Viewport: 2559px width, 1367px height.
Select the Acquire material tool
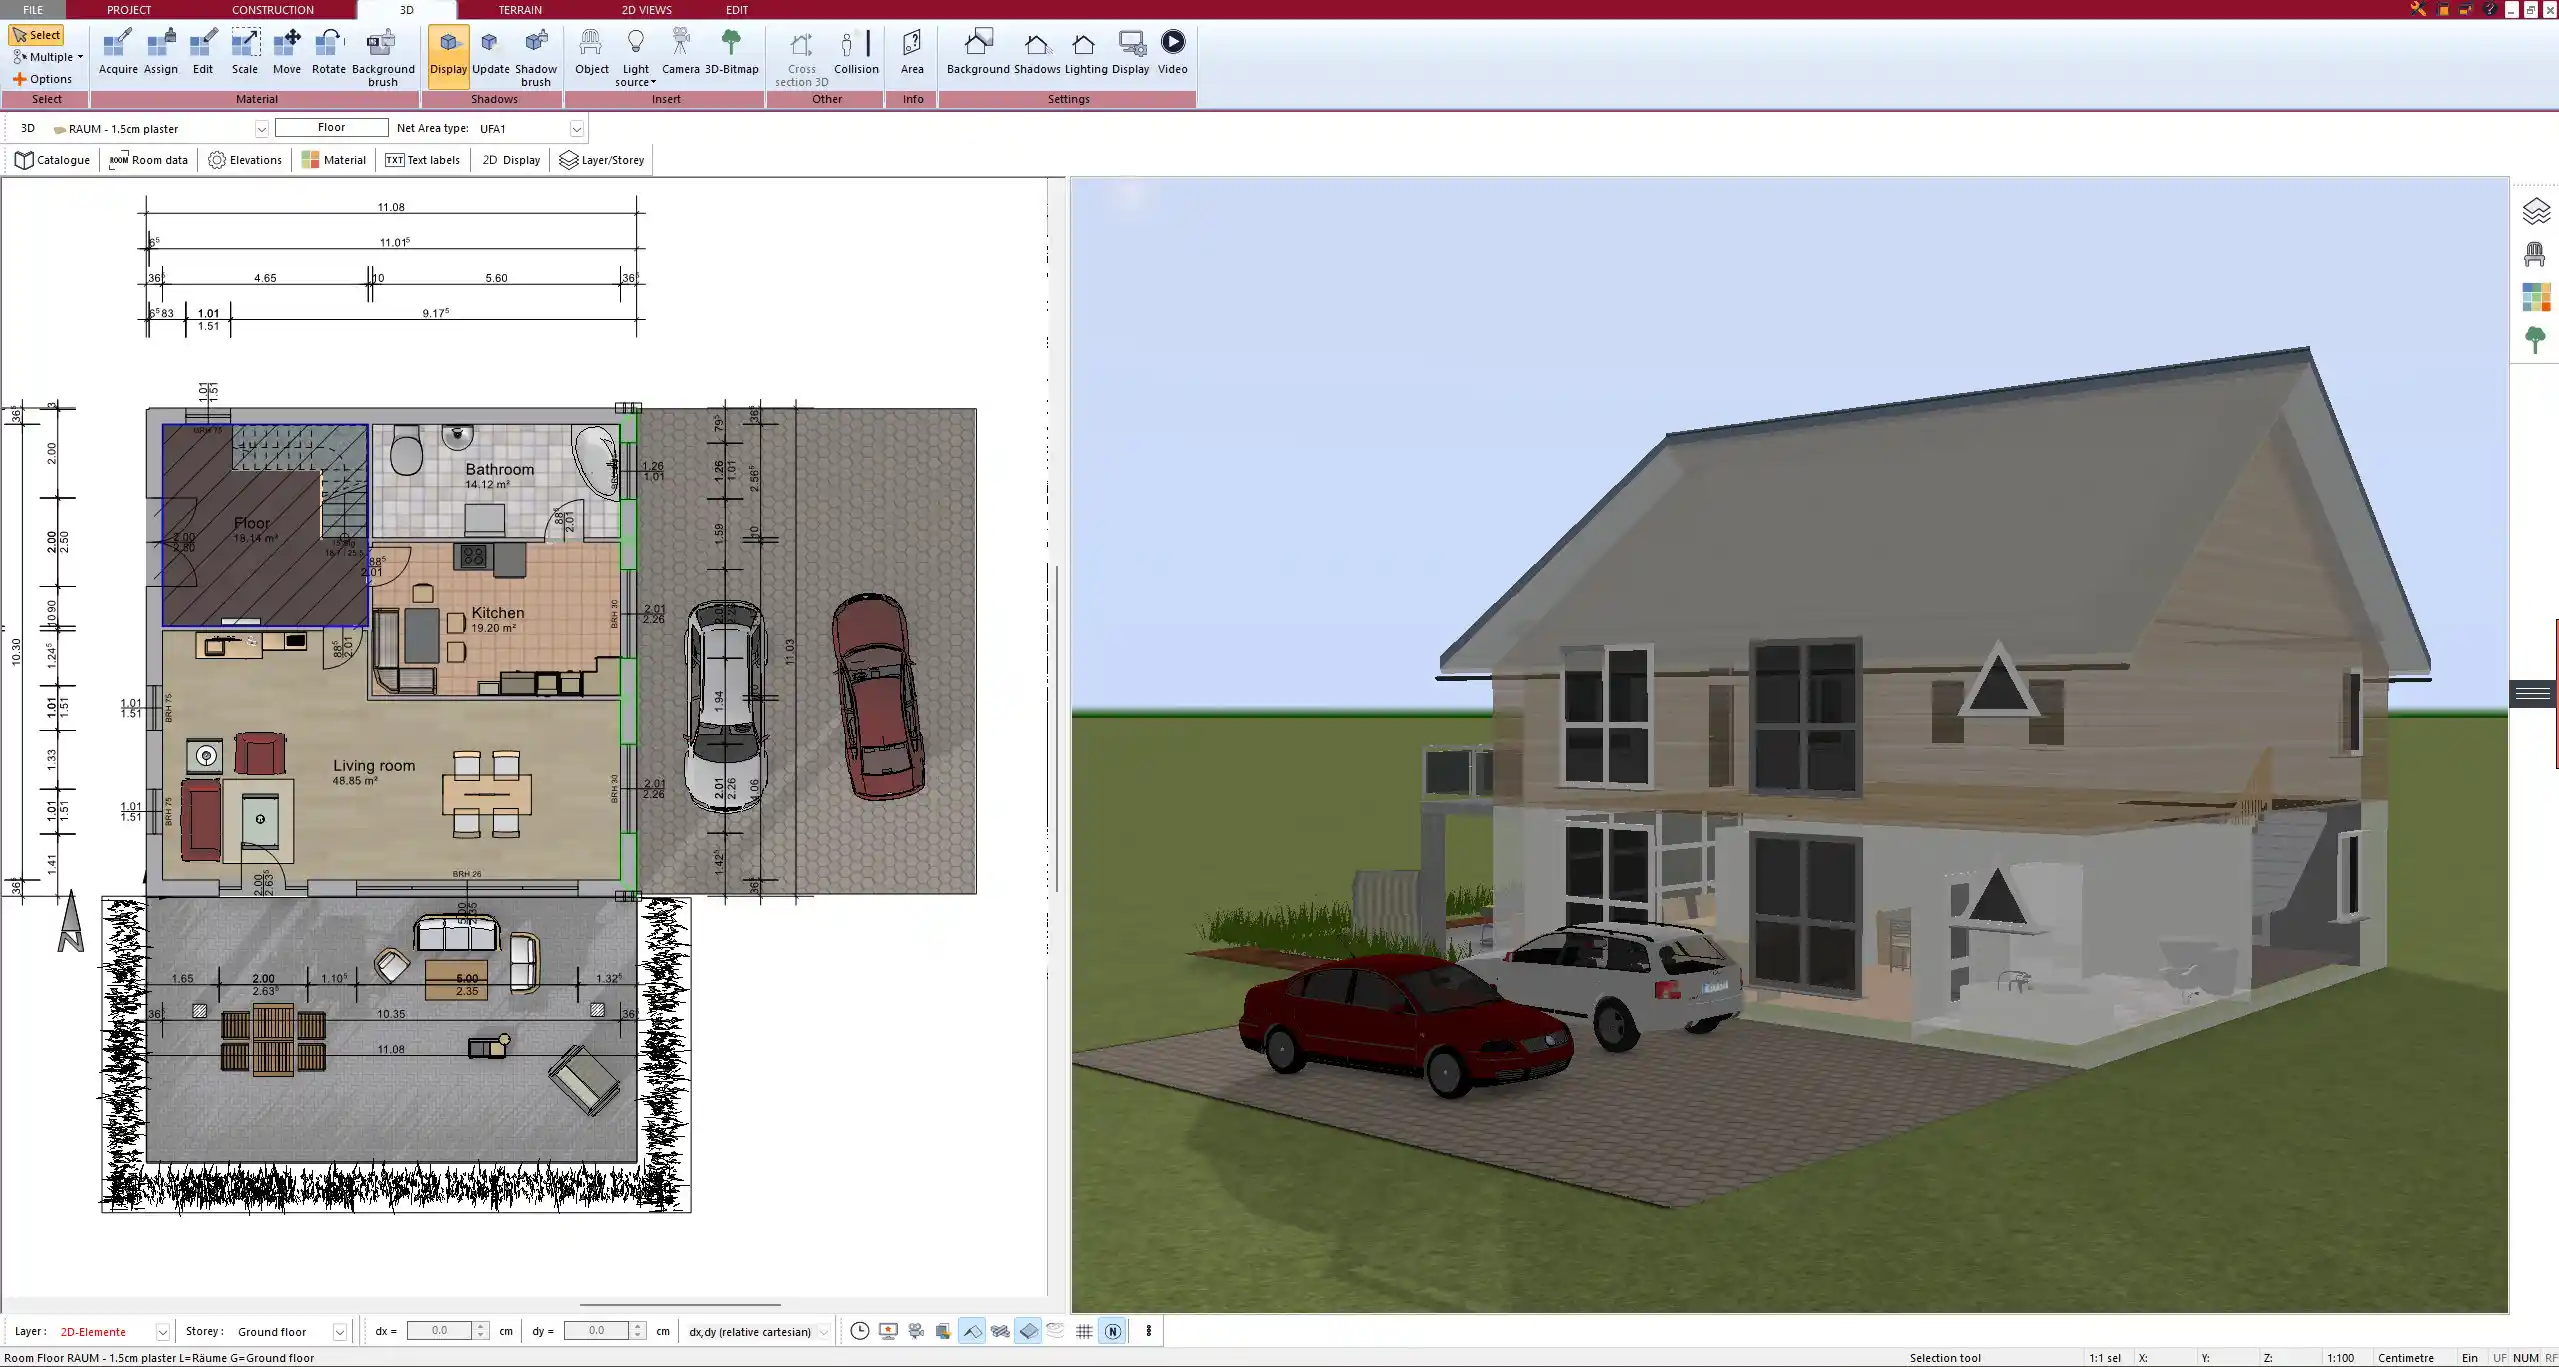coord(118,50)
